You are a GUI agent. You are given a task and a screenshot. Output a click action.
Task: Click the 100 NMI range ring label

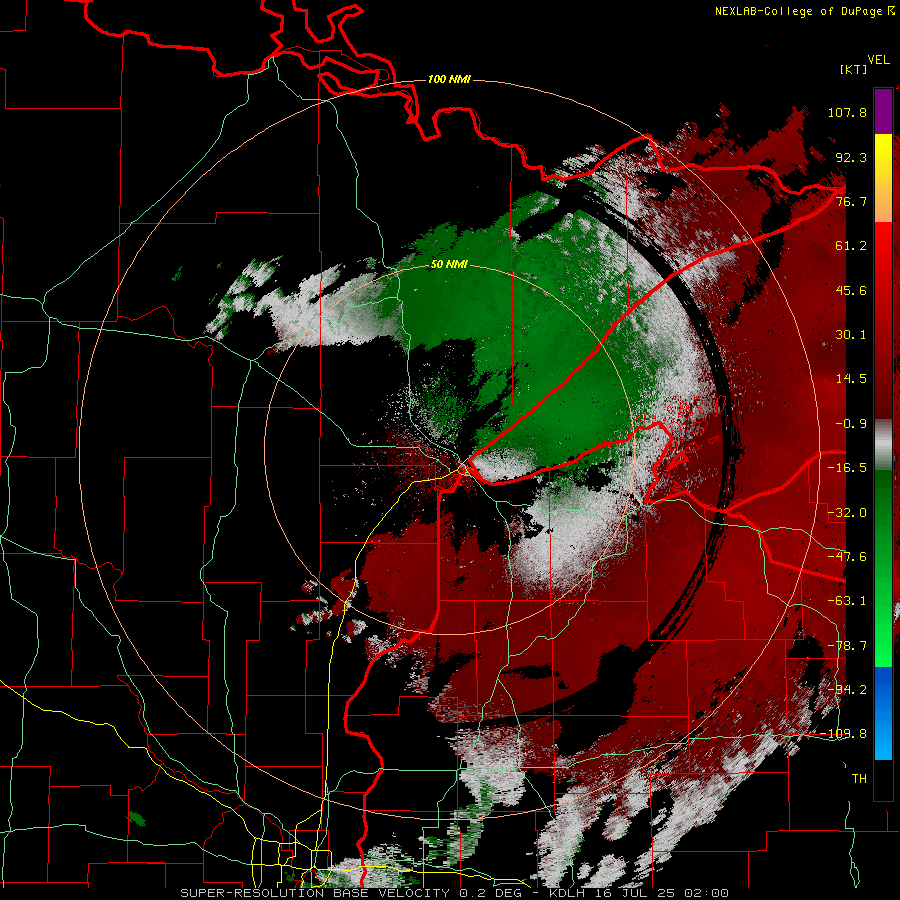(x=449, y=79)
